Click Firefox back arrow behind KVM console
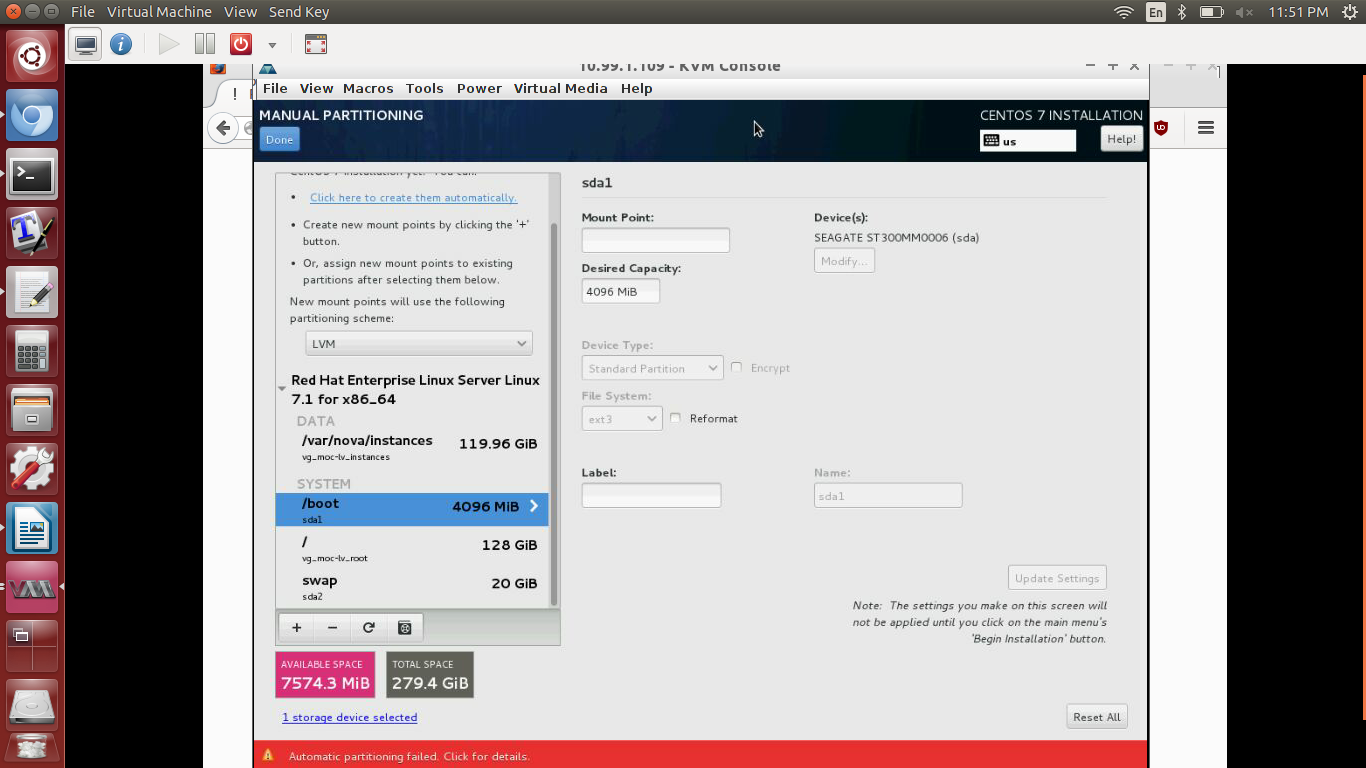The width and height of the screenshot is (1366, 768). 224,127
